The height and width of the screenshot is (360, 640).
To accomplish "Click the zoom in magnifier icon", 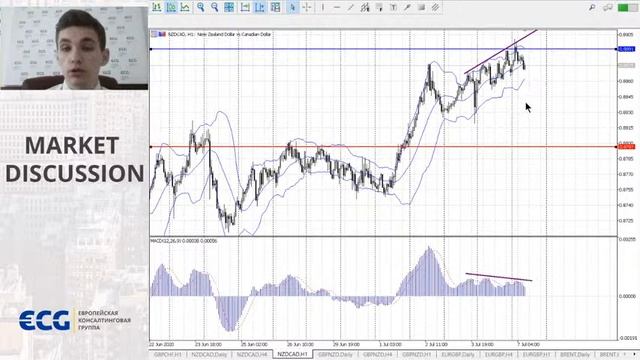I will coord(200,7).
